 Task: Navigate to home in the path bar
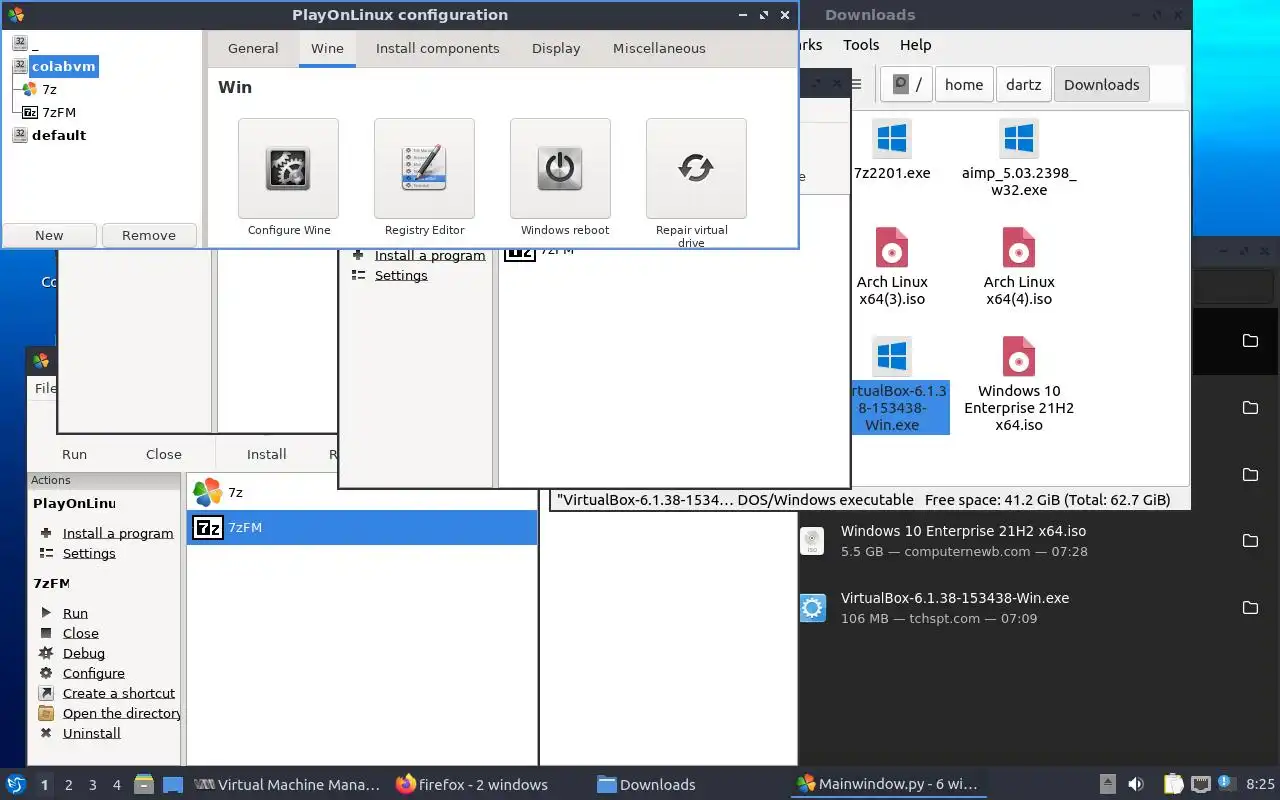[x=964, y=85]
